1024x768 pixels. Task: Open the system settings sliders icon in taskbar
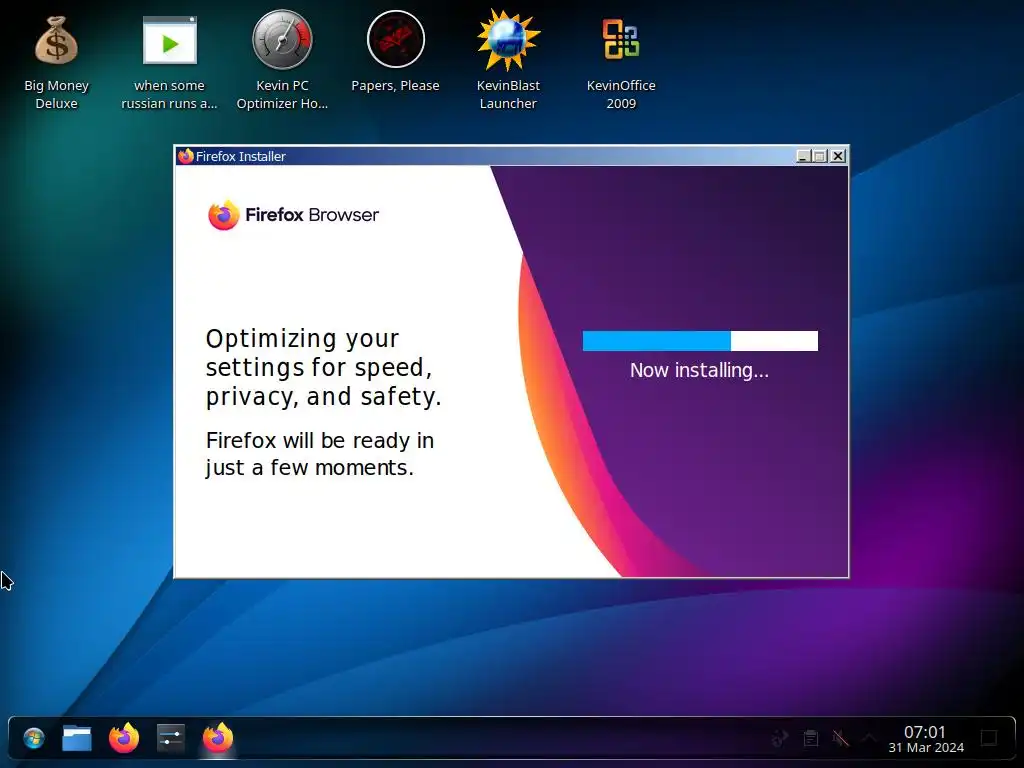(170, 739)
